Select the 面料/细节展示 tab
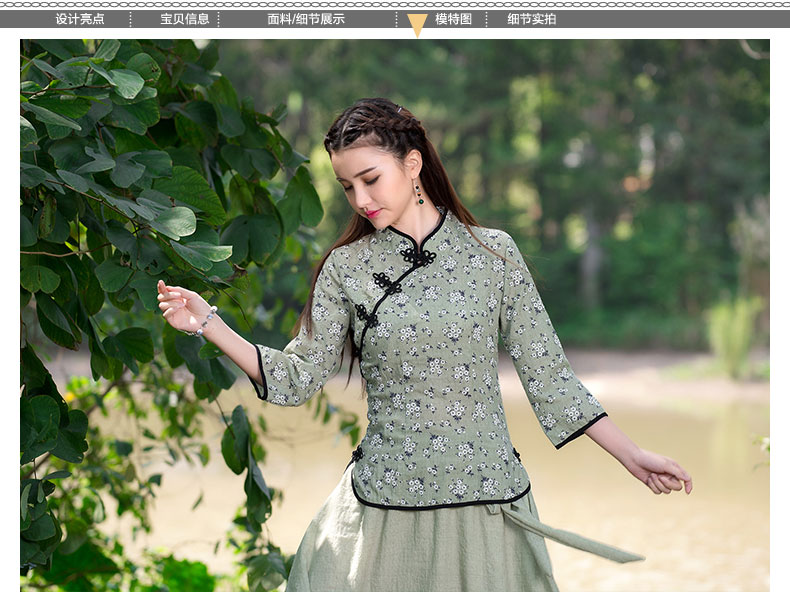The image size is (790, 600). pos(306,19)
